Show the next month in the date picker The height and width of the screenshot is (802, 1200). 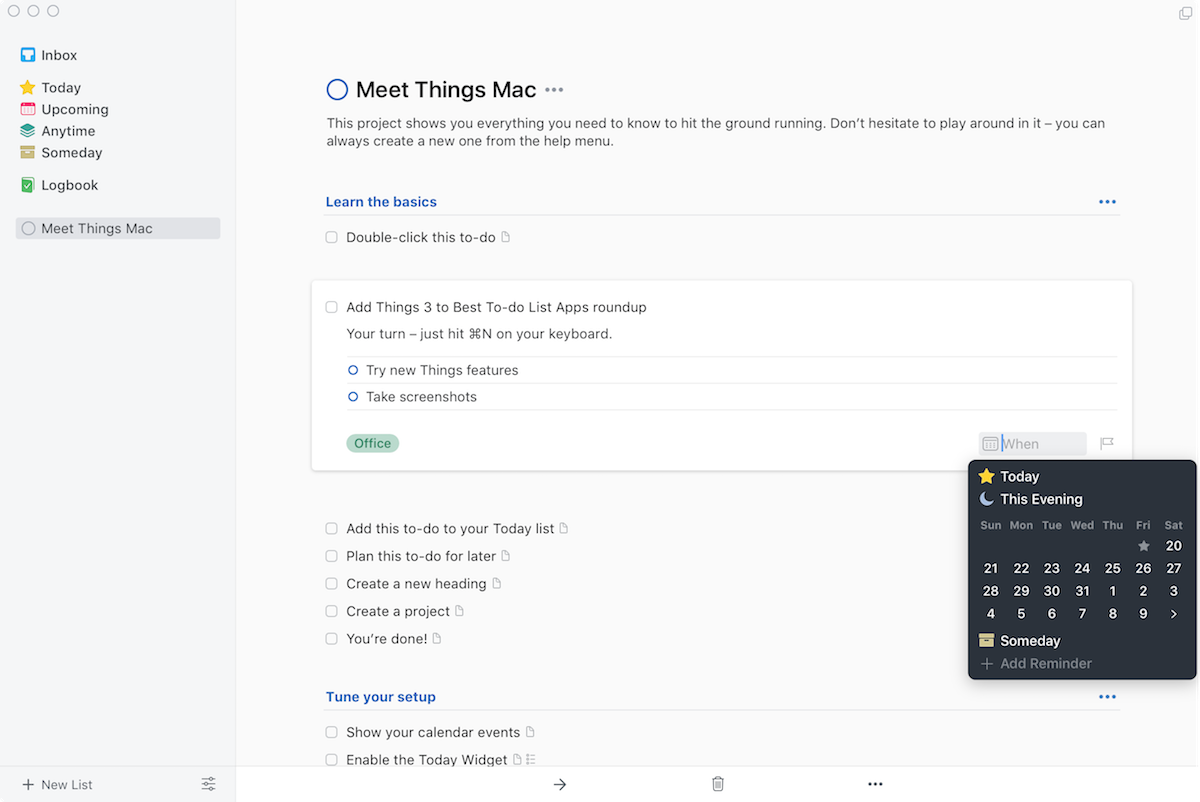click(1173, 613)
